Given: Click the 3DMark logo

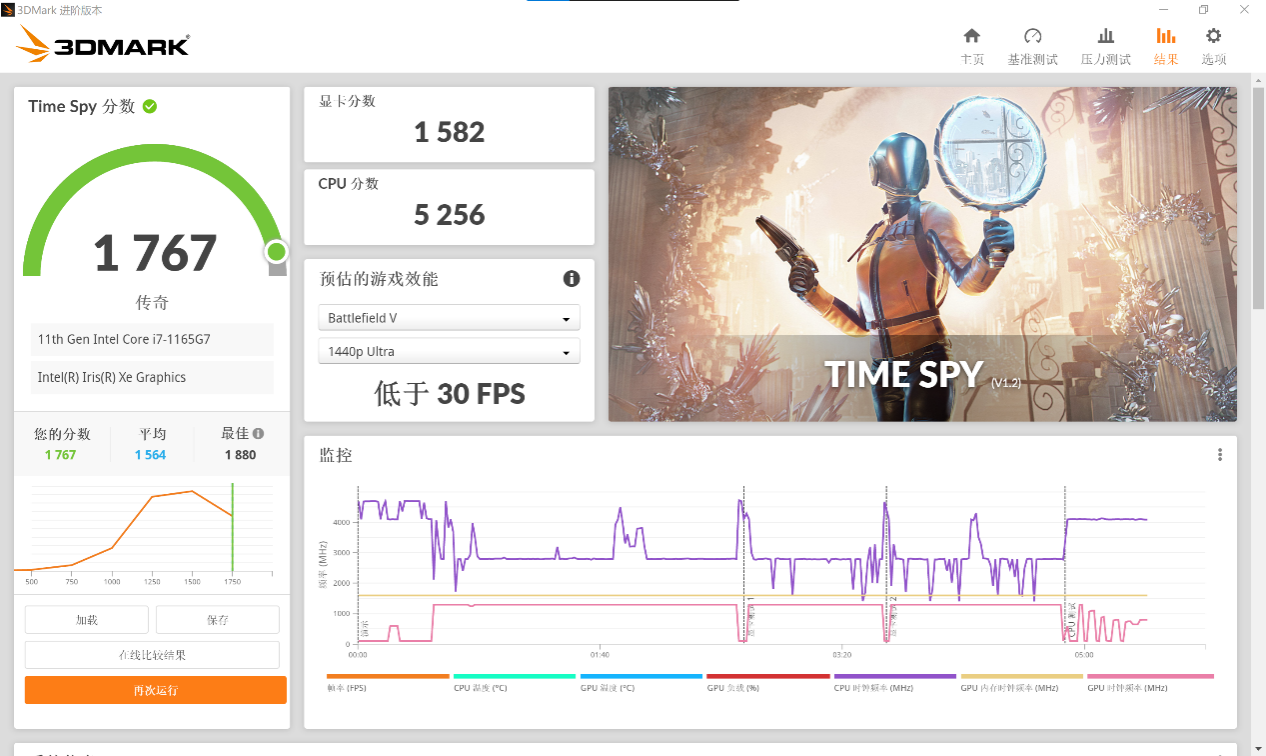Looking at the screenshot, I should [103, 45].
